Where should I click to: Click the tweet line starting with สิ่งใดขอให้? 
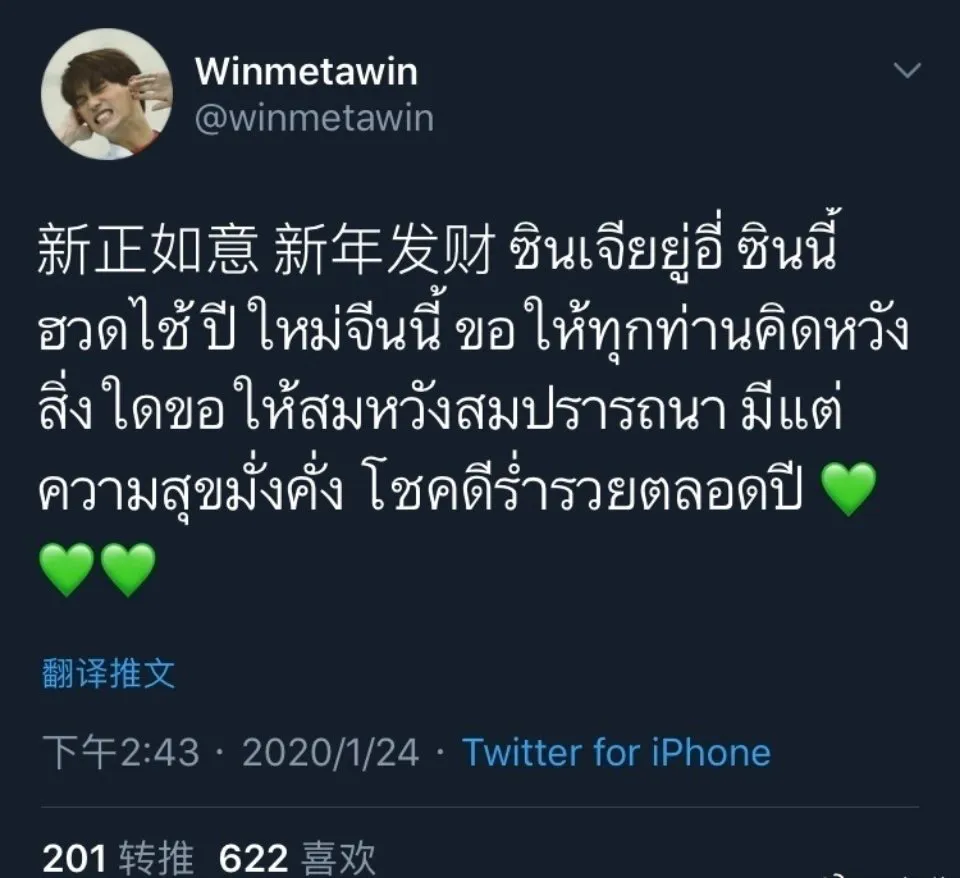coord(441,408)
